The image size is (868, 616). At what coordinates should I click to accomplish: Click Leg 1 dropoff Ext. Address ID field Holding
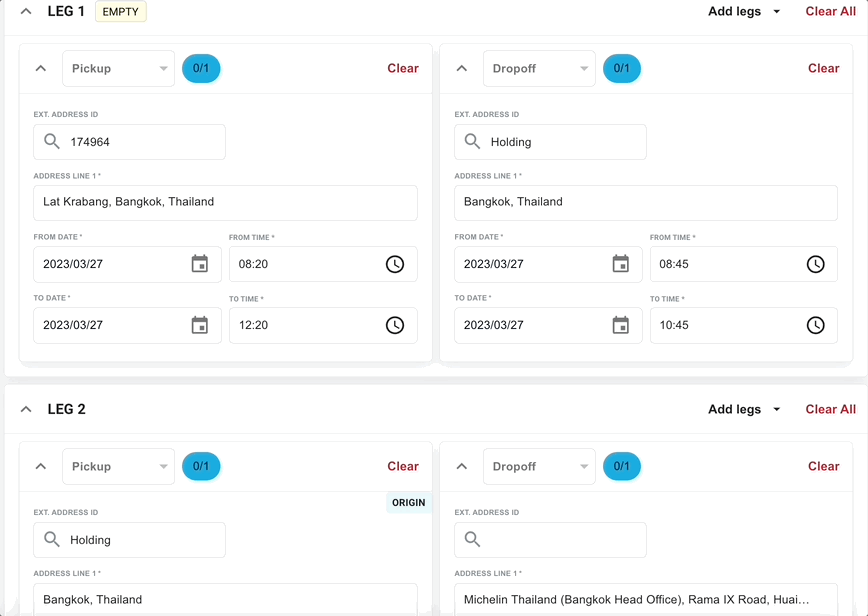pos(550,142)
